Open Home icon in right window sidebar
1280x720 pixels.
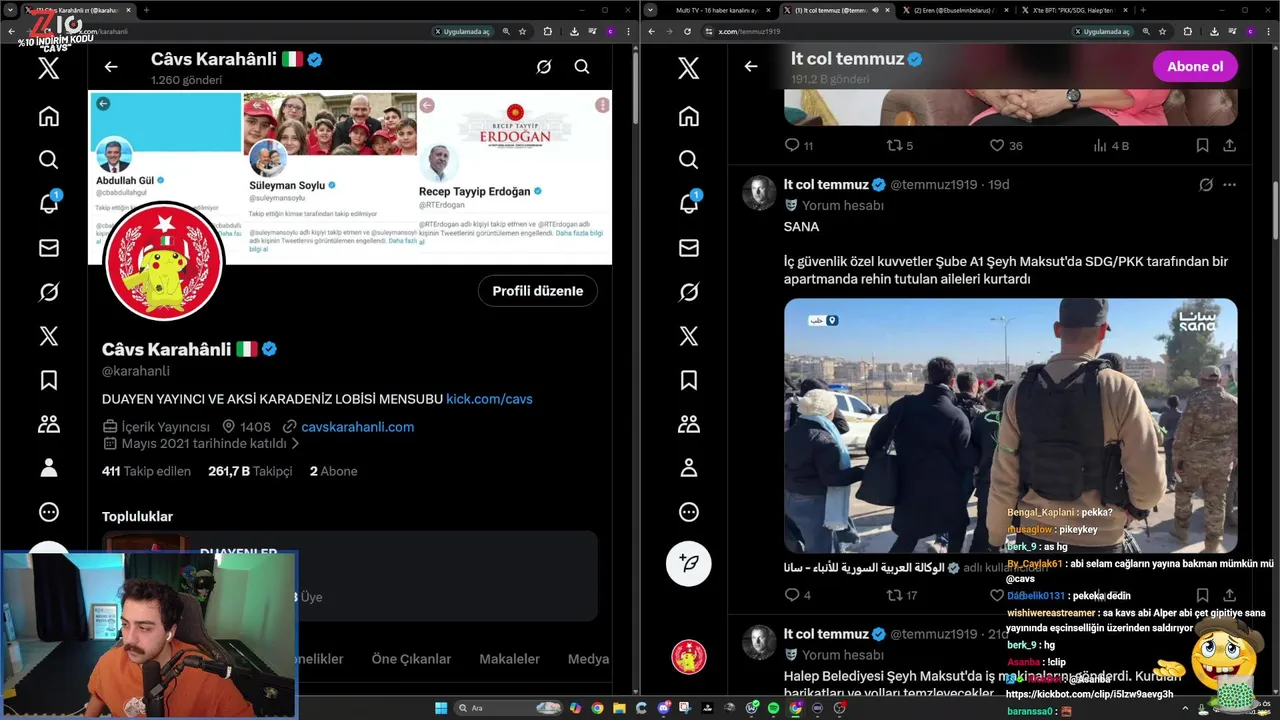click(688, 116)
